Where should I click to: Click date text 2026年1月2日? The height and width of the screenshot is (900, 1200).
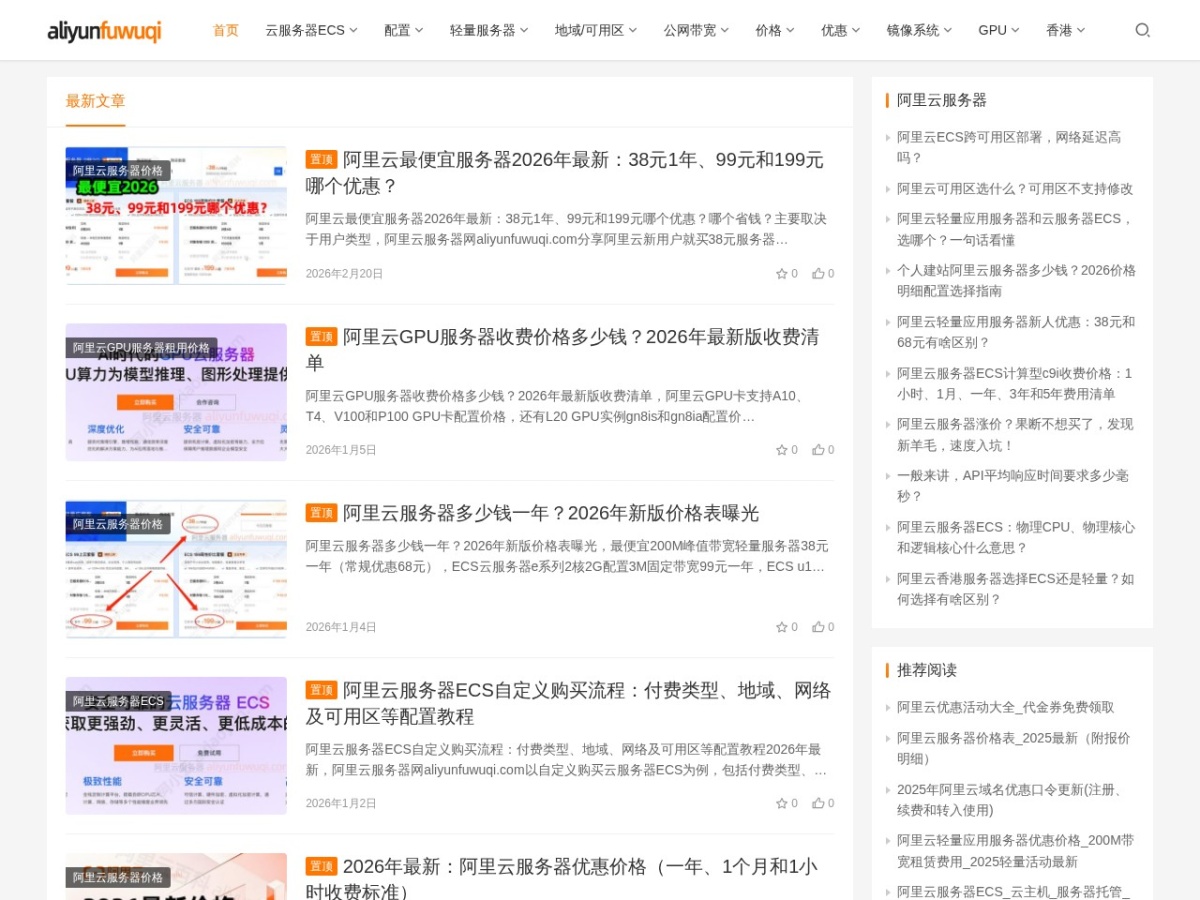(x=341, y=803)
